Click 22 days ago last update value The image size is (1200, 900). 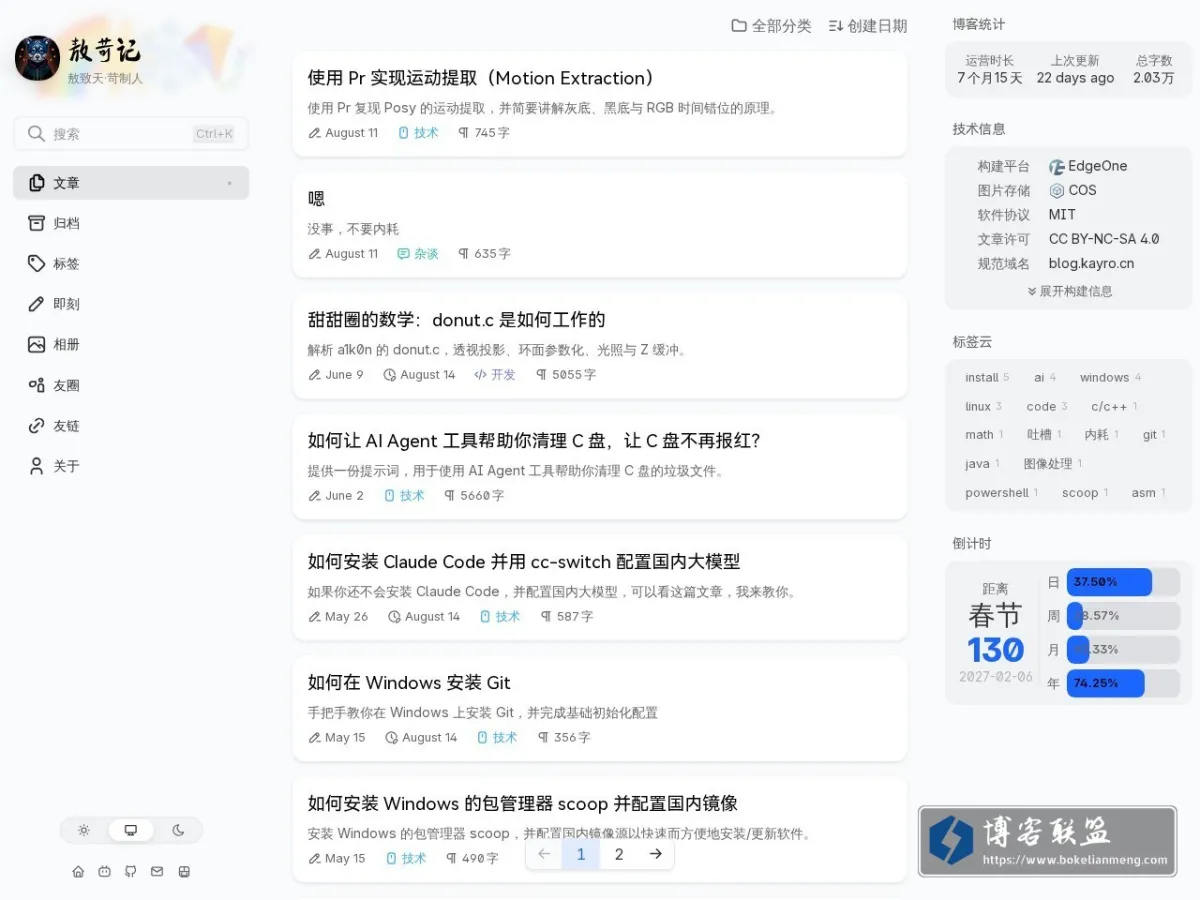click(1075, 78)
